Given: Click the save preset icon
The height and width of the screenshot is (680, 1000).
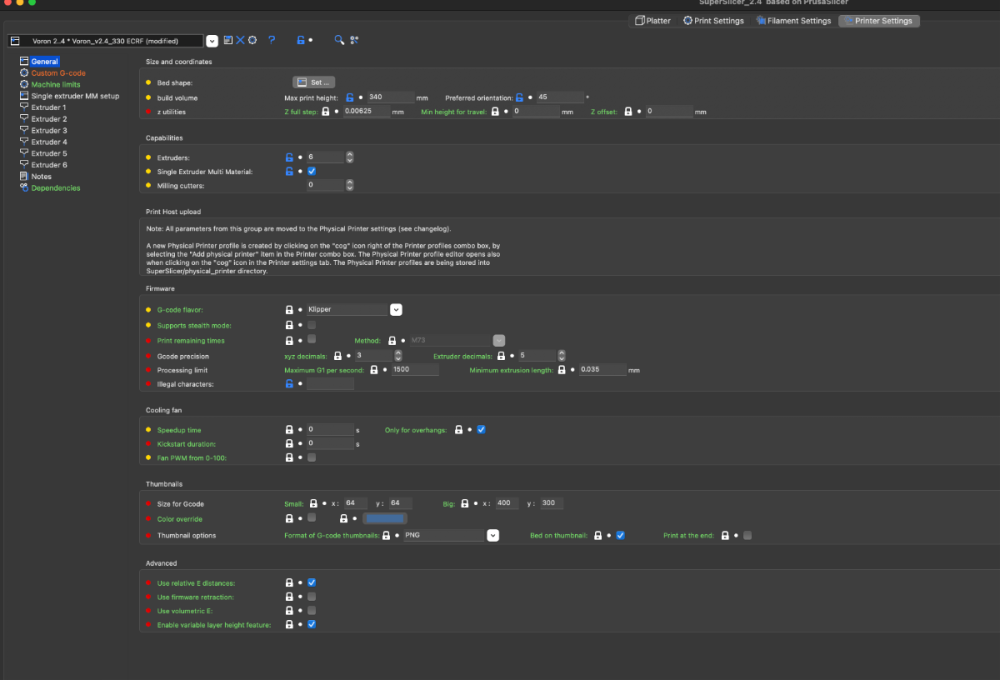Looking at the screenshot, I should [228, 40].
